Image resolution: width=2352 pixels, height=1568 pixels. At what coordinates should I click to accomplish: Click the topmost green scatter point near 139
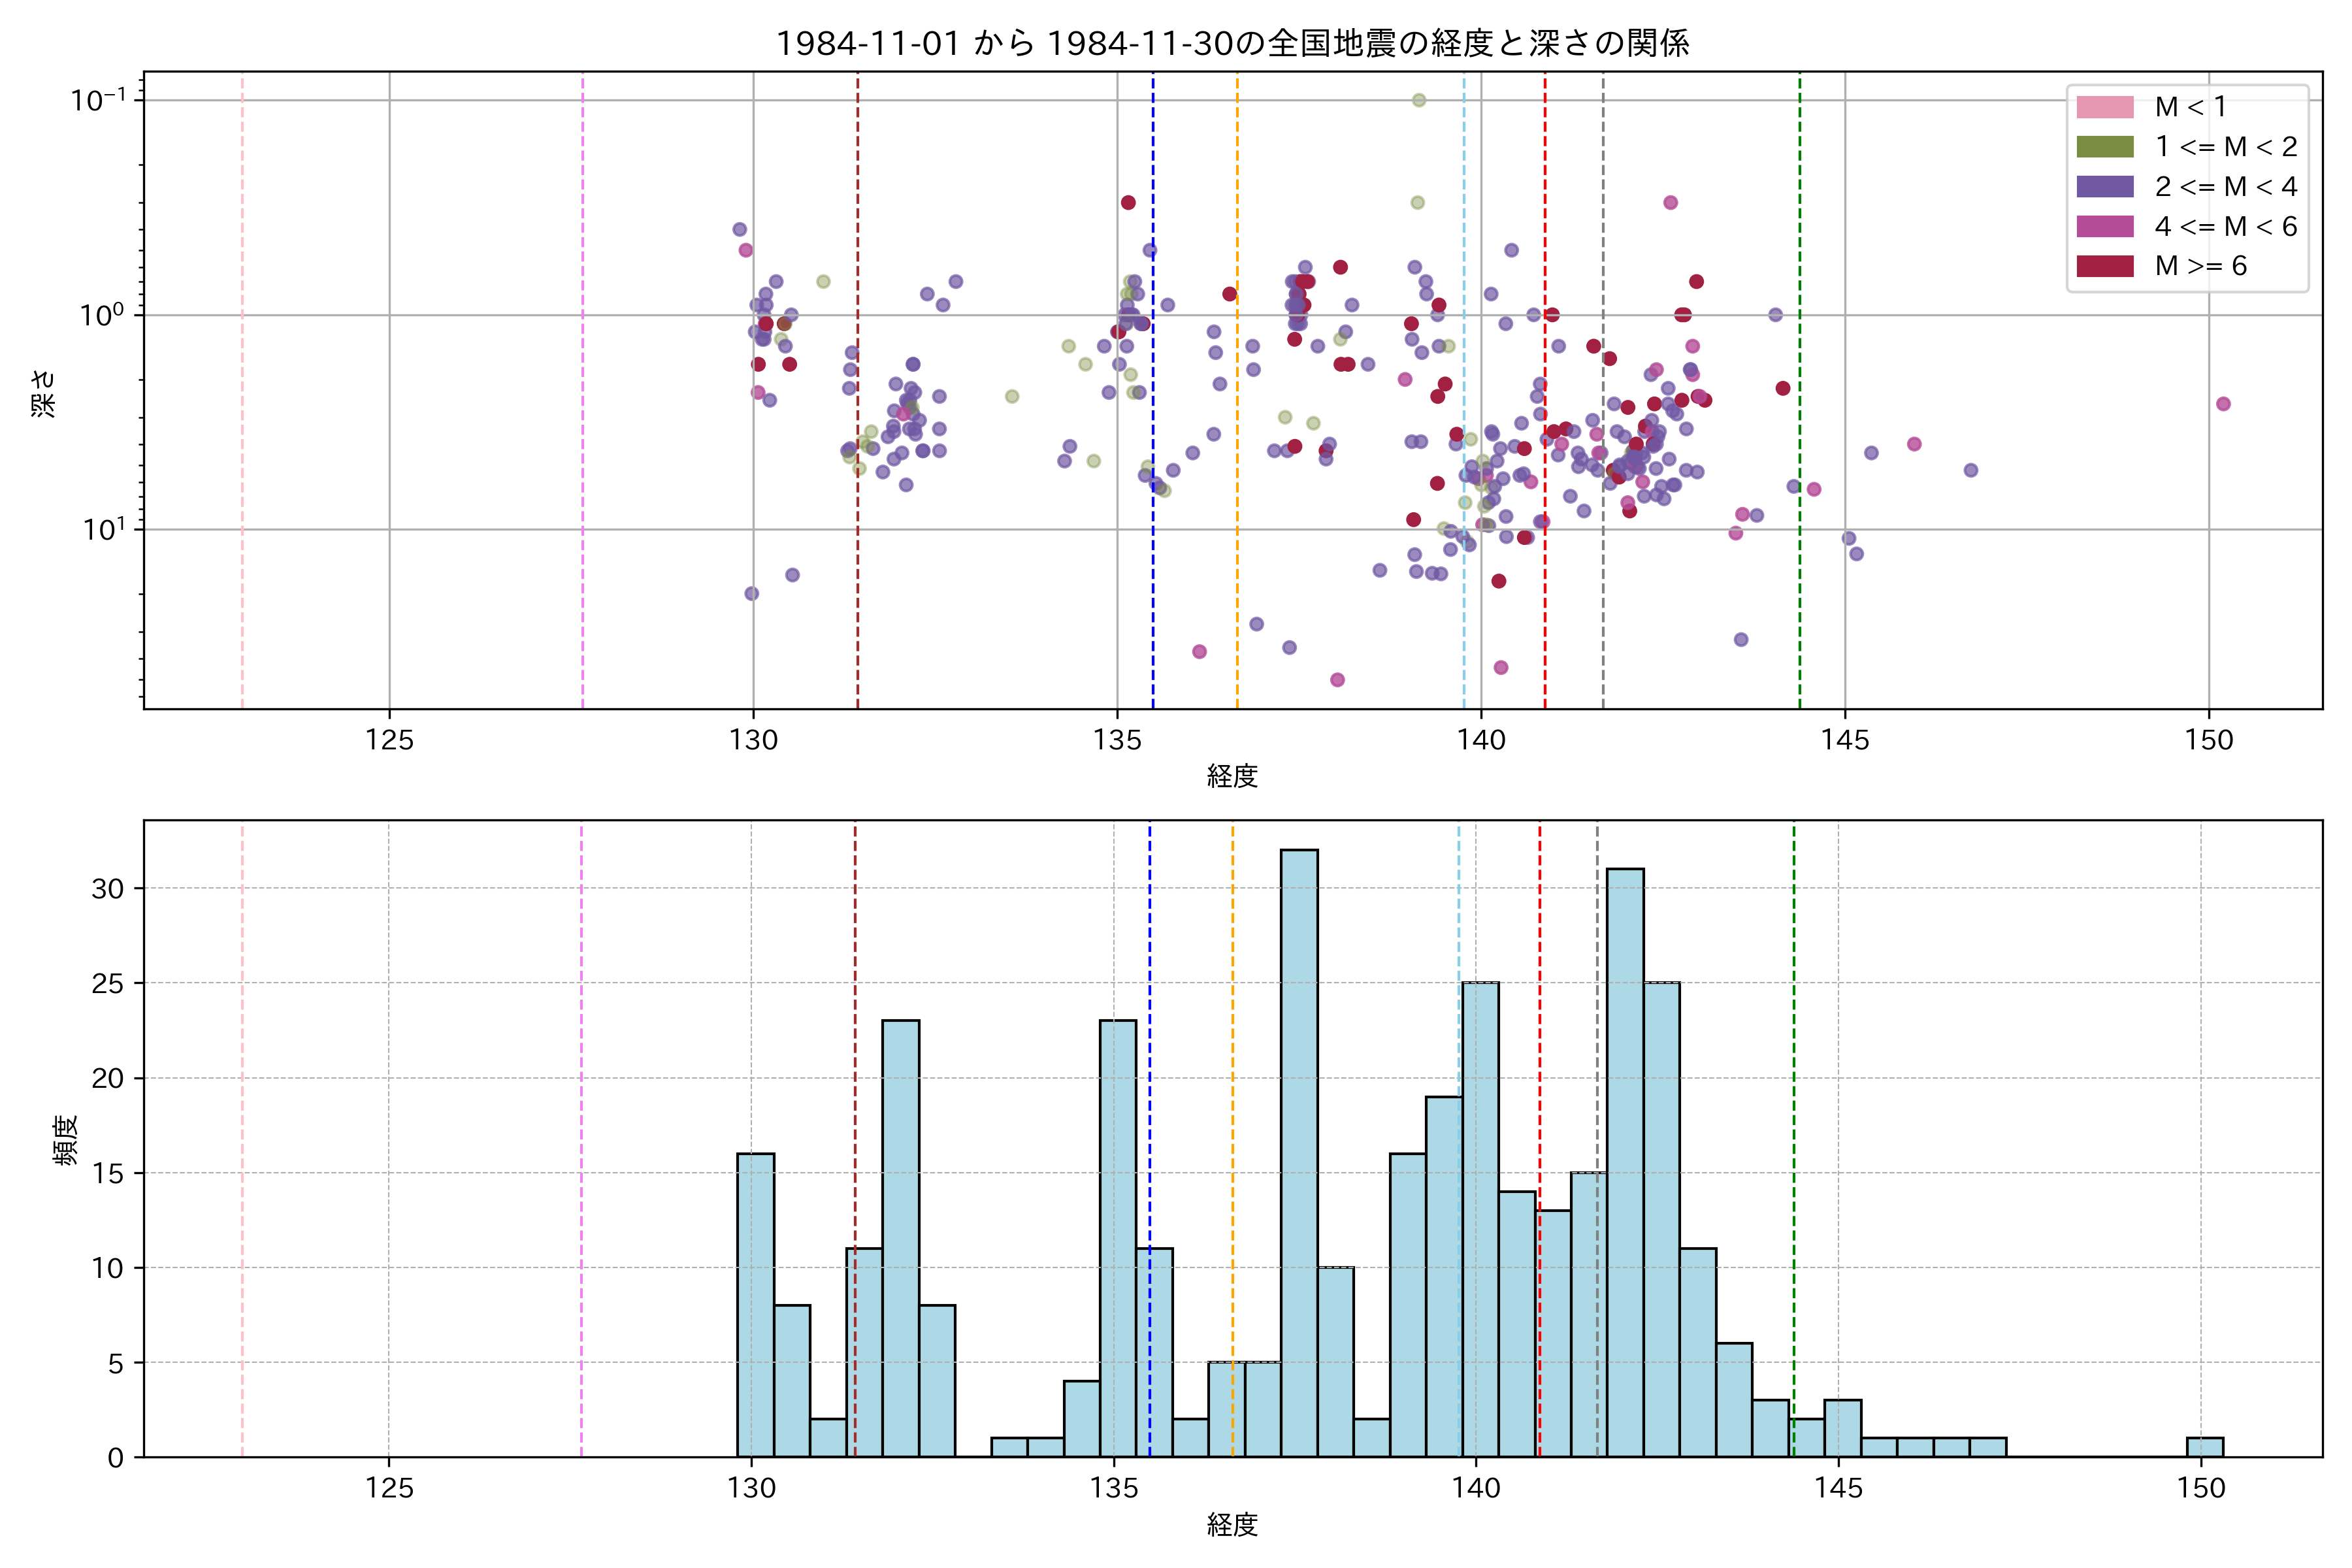tap(1418, 100)
